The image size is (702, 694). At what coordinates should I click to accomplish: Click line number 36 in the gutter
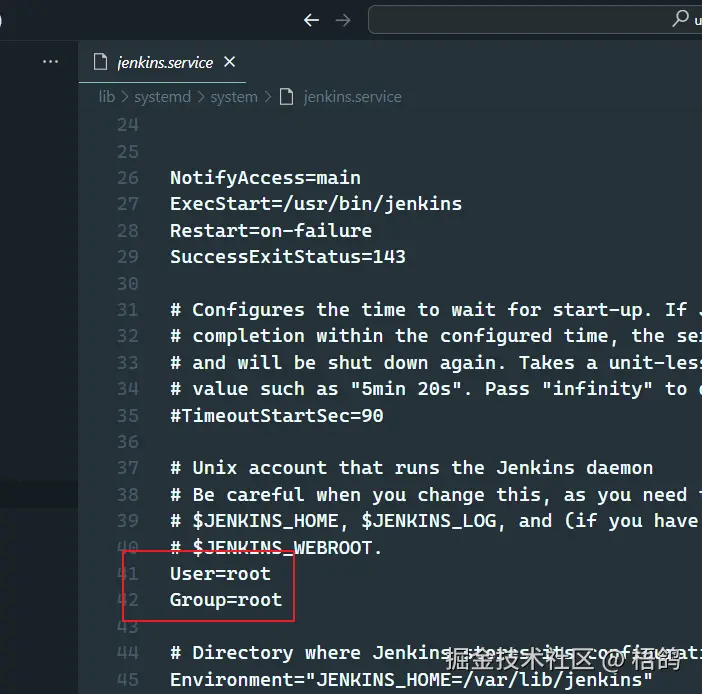click(128, 441)
